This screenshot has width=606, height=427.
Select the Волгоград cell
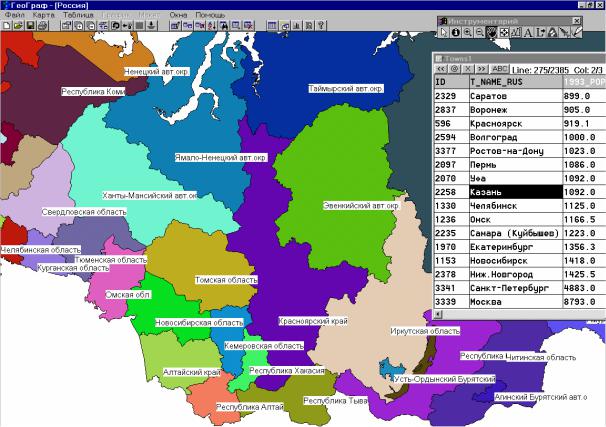click(x=516, y=137)
